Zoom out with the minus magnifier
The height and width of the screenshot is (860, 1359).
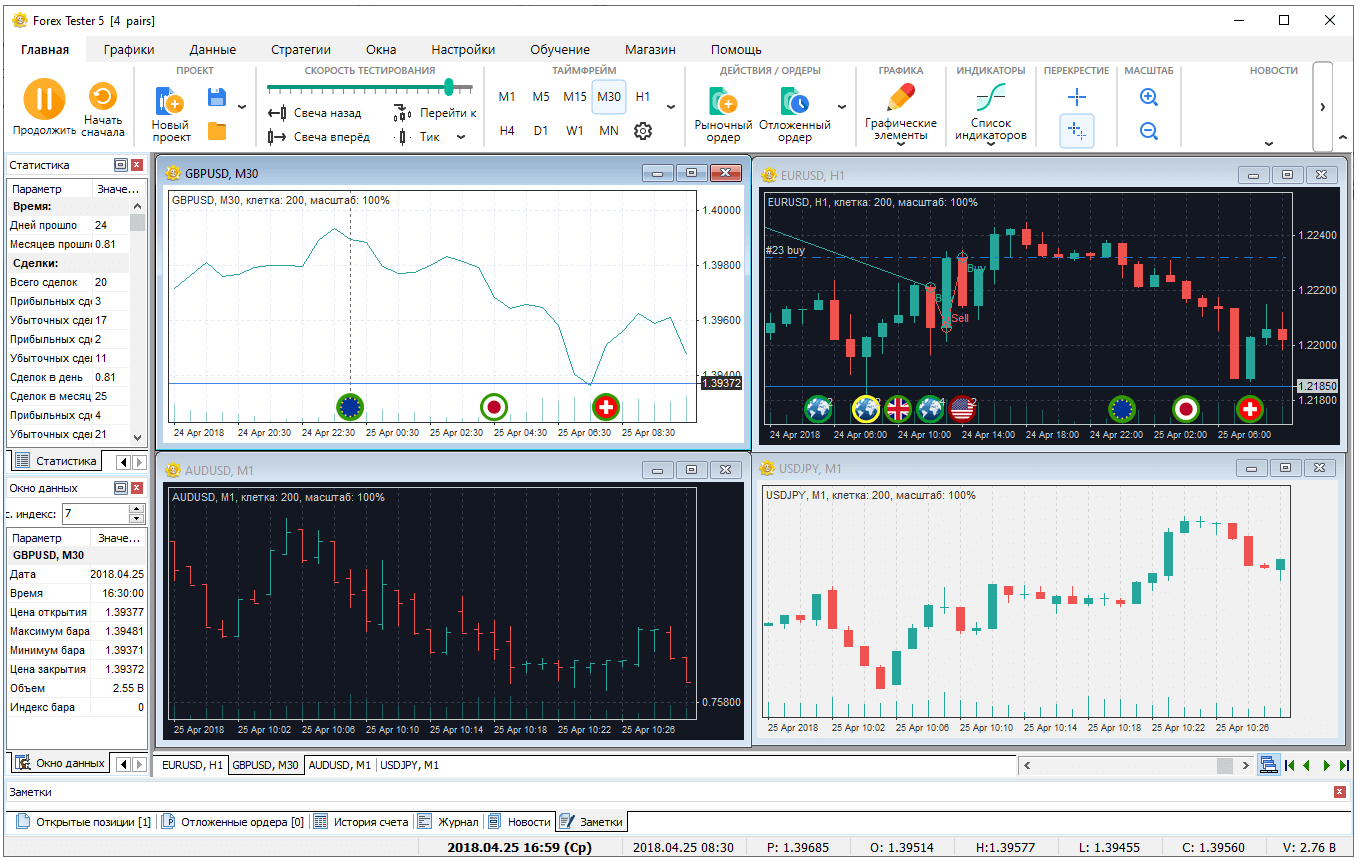click(1149, 131)
